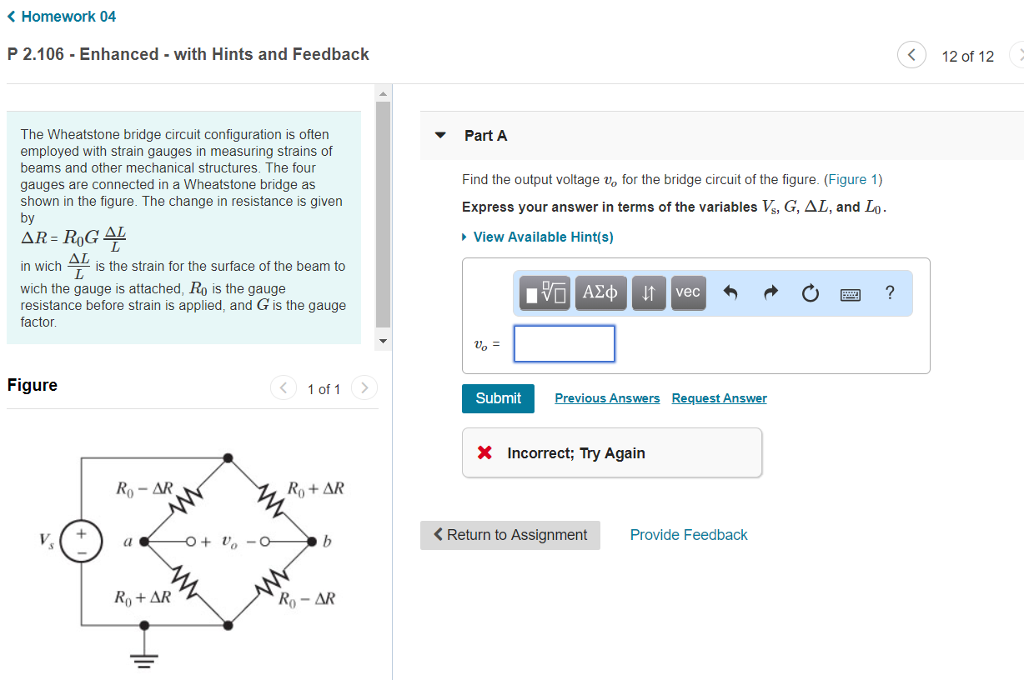
Task: Click the Request Answer link
Action: pos(719,398)
